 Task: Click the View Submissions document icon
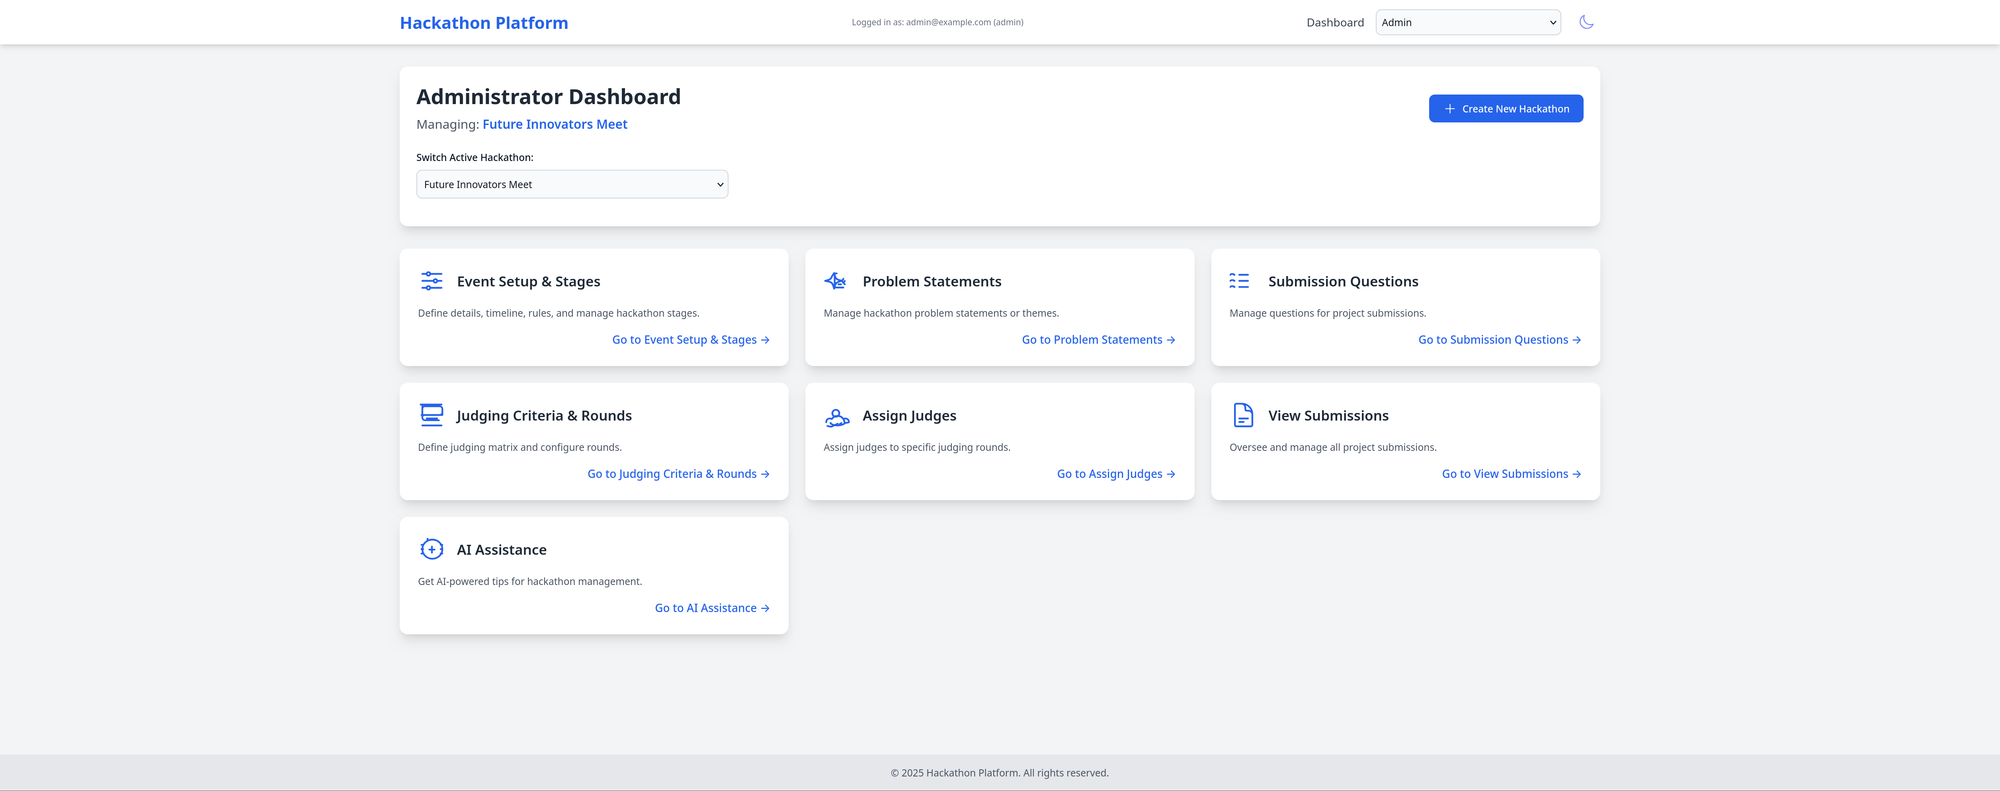(x=1243, y=415)
